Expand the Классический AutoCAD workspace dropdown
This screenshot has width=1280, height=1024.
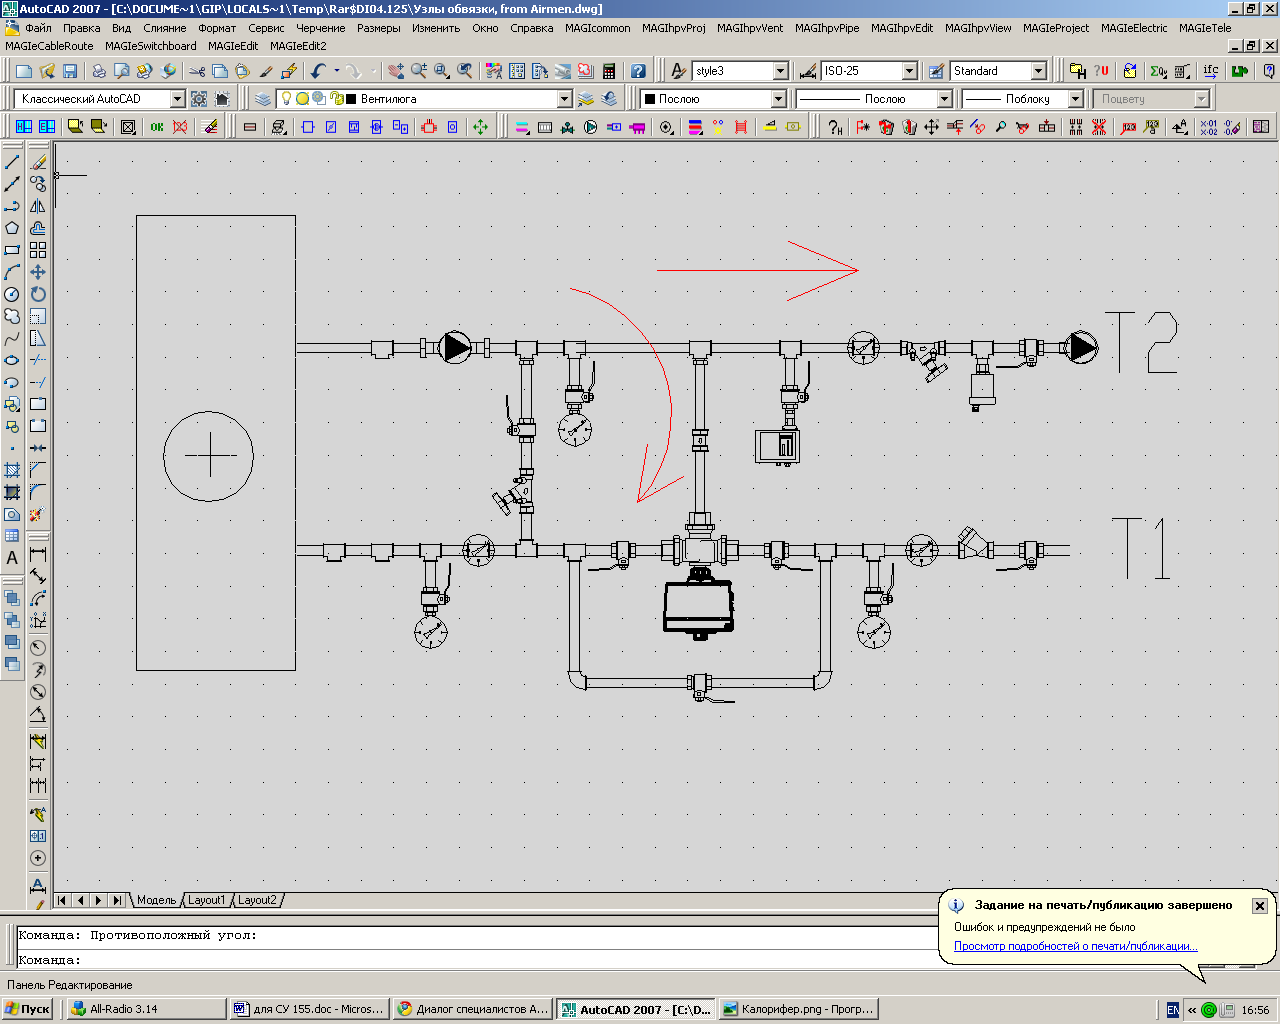click(177, 99)
